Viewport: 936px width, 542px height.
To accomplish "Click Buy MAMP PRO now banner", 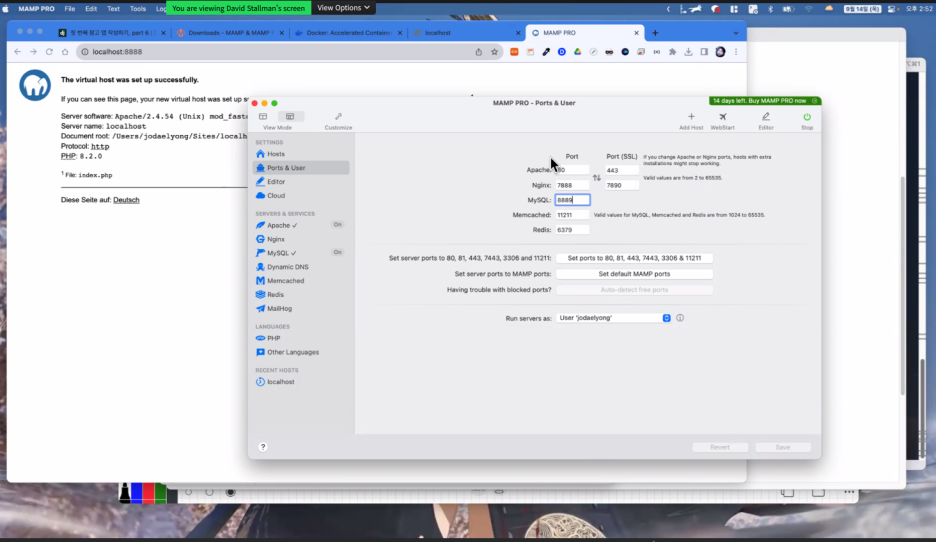I will click(765, 101).
